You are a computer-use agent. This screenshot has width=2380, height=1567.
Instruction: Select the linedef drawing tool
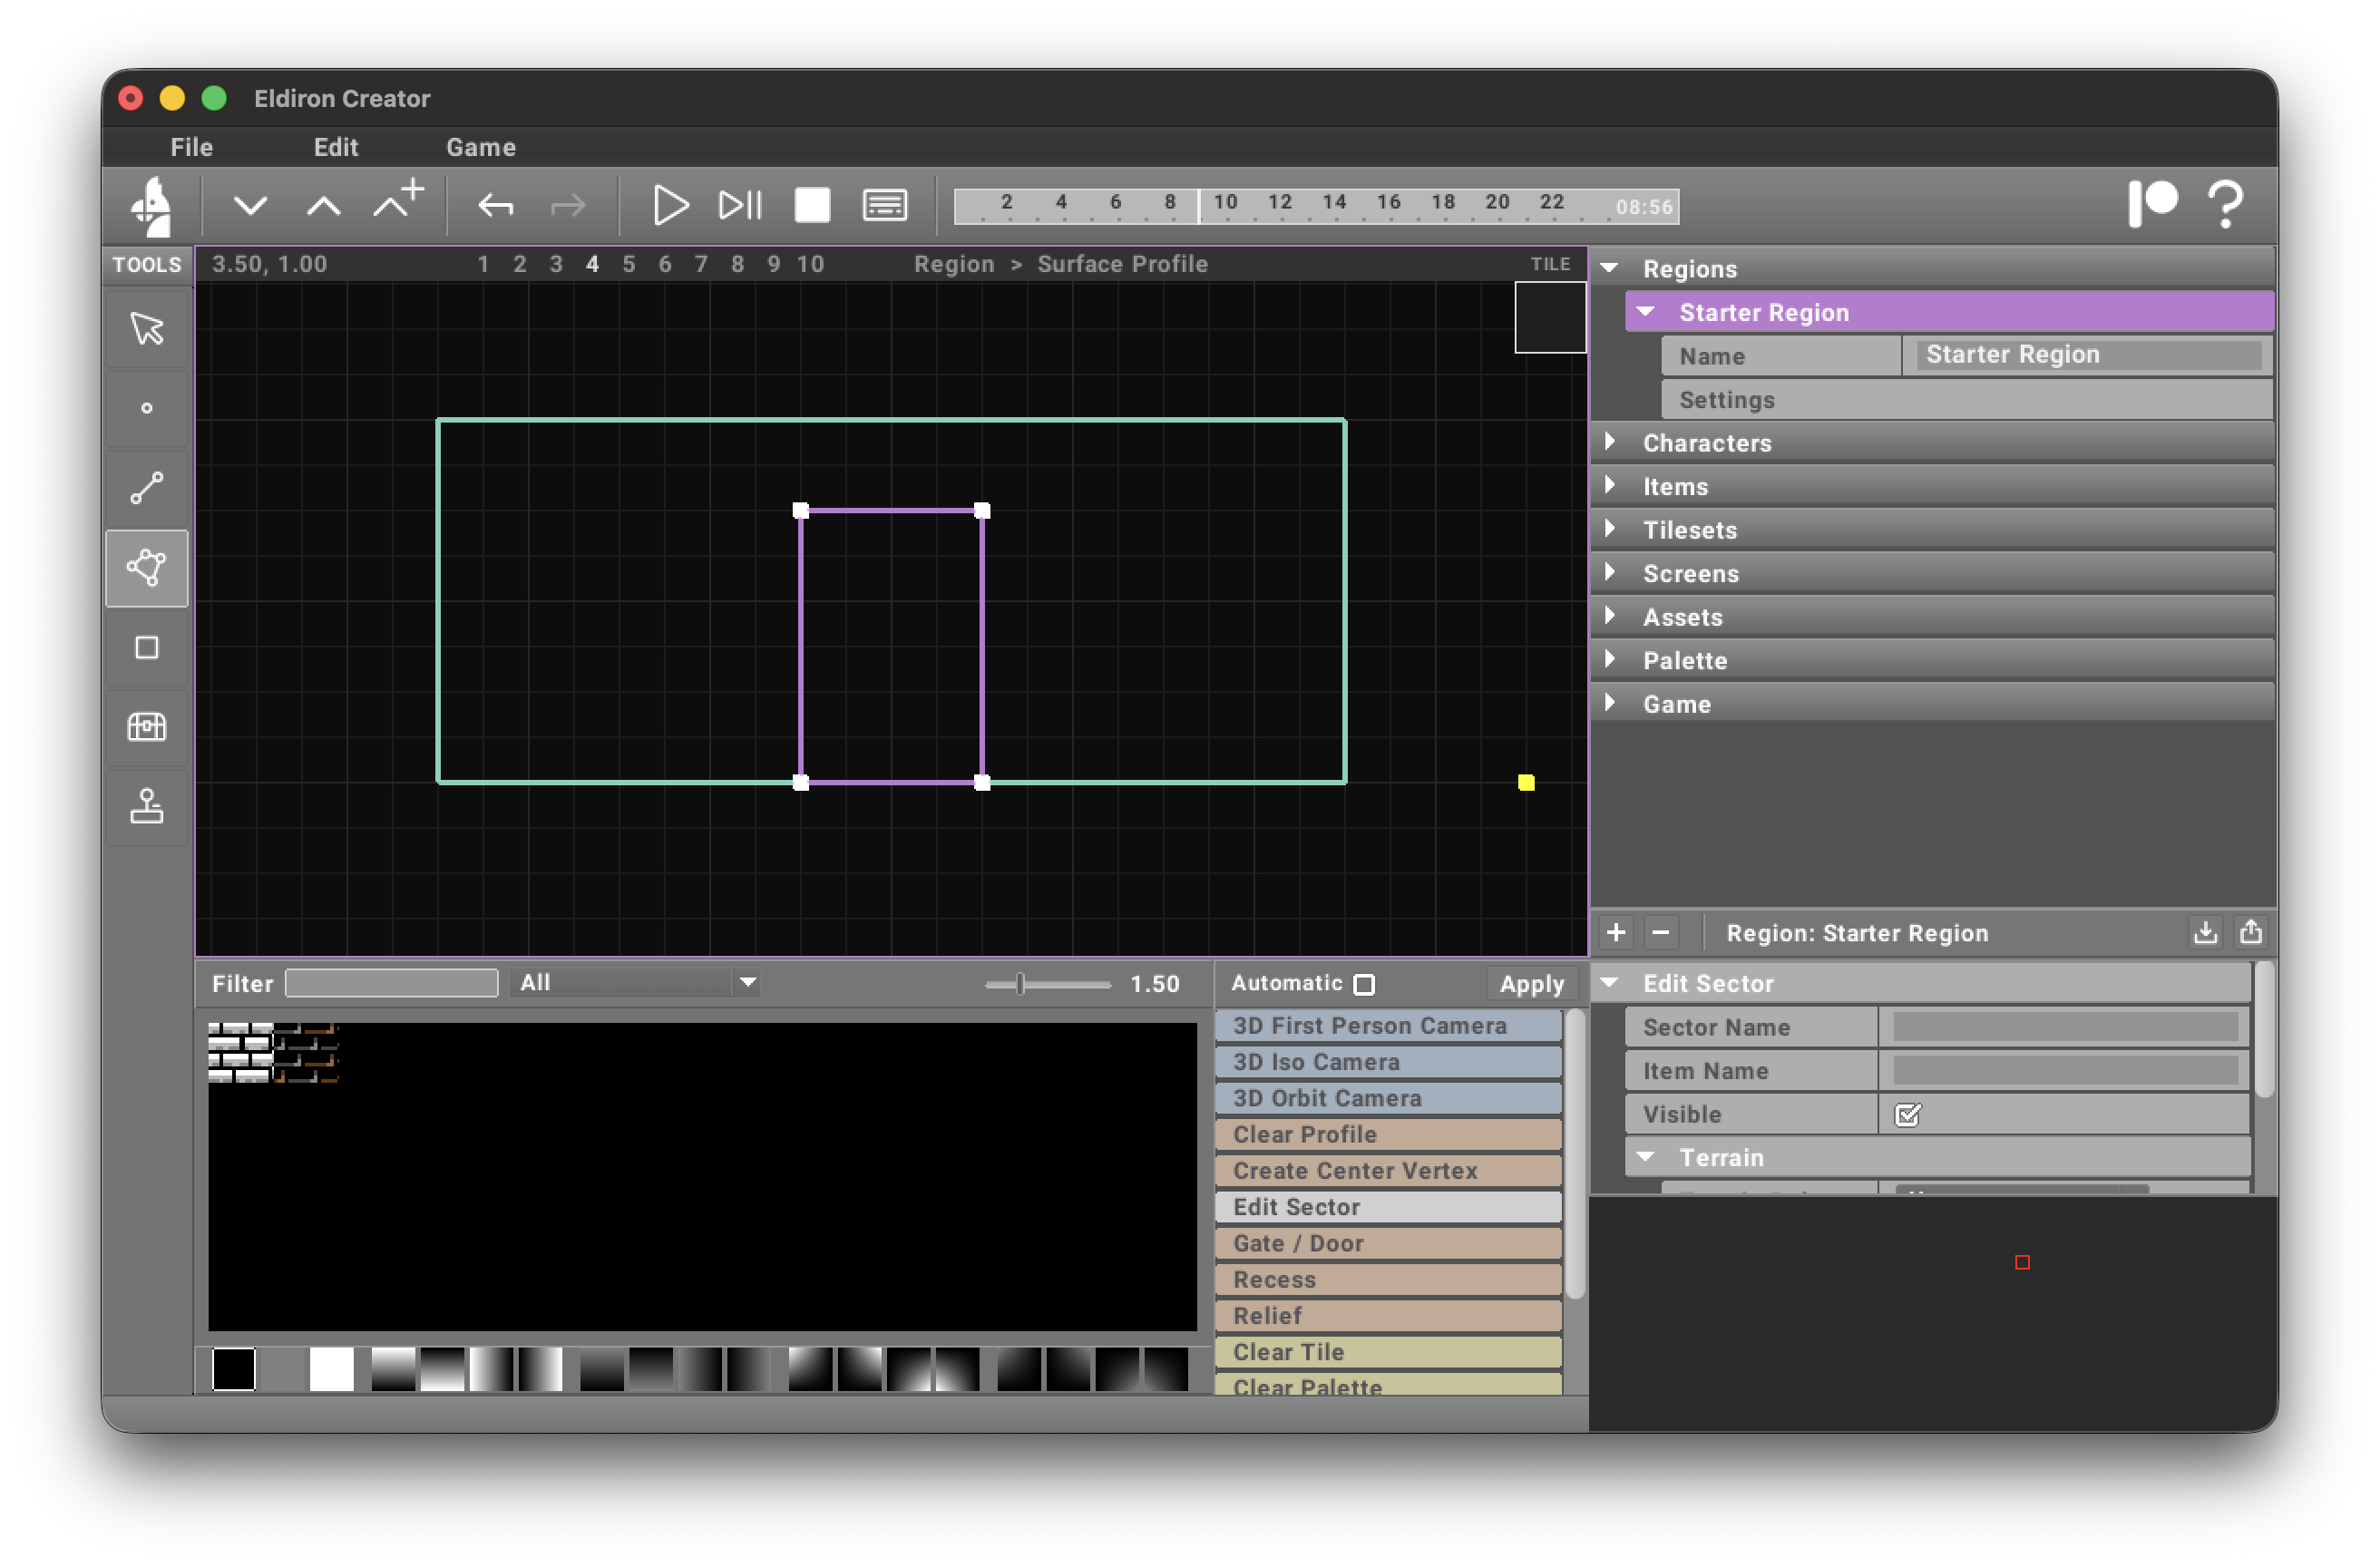[x=146, y=487]
